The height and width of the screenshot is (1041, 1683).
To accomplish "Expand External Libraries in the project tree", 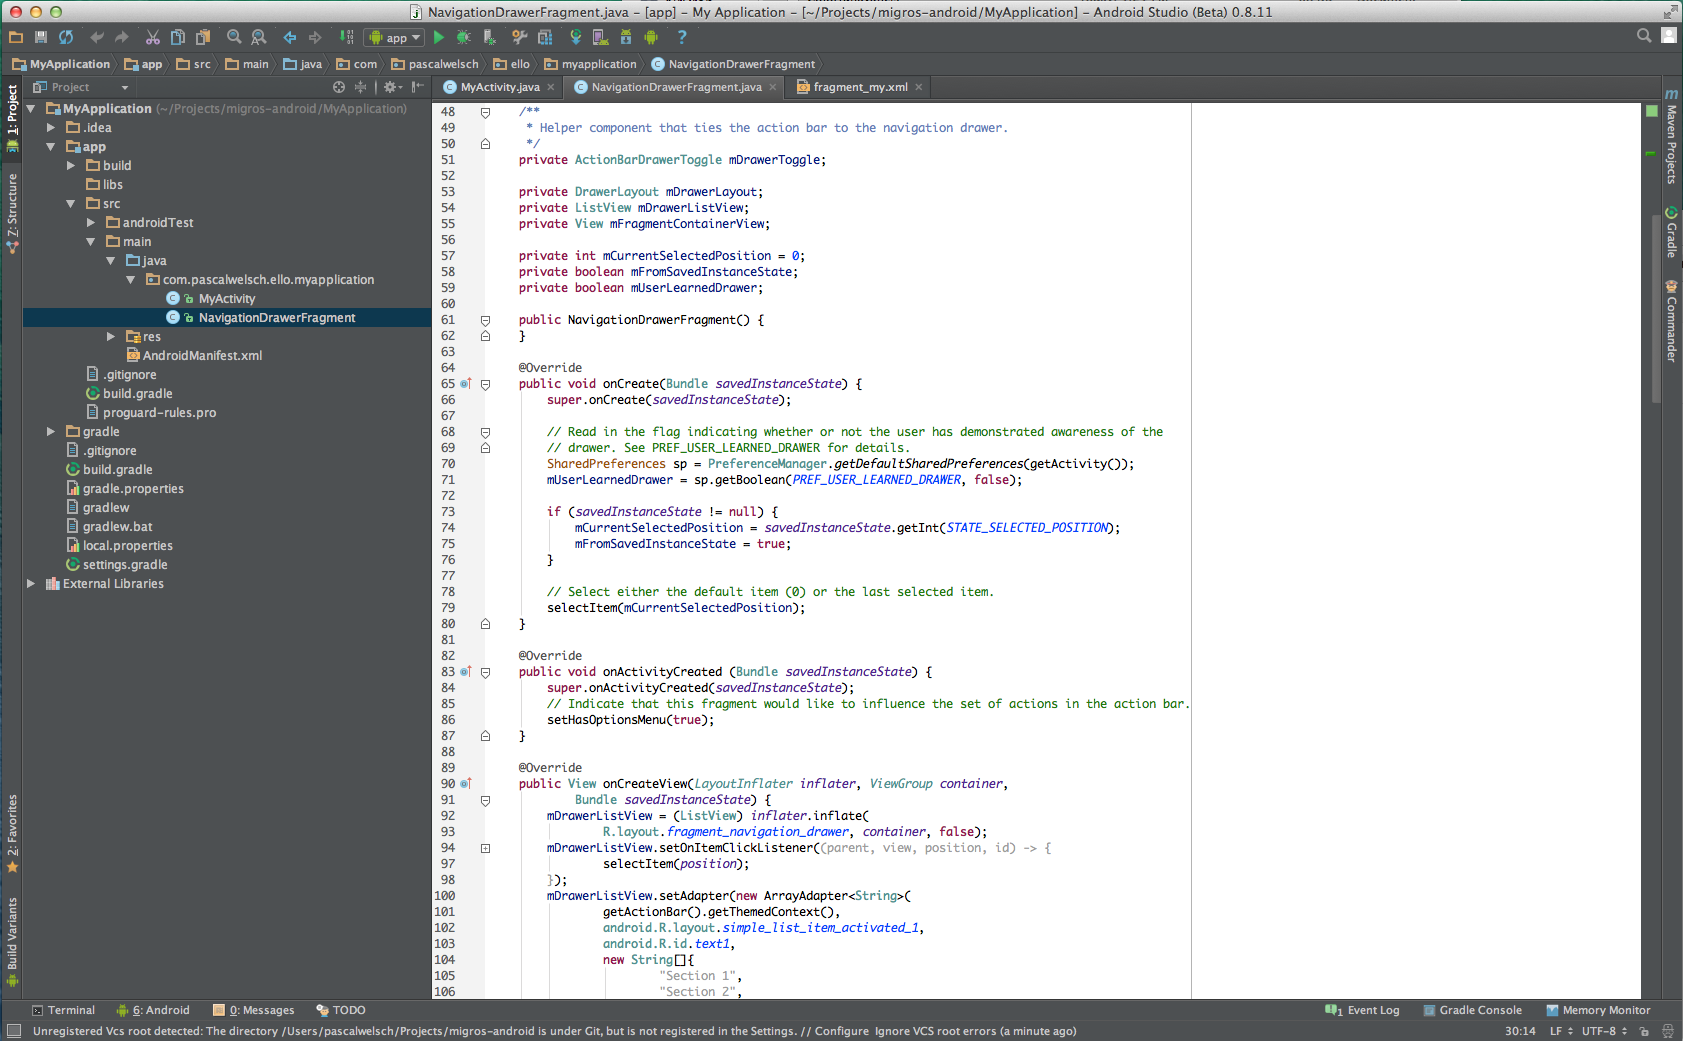I will point(31,584).
